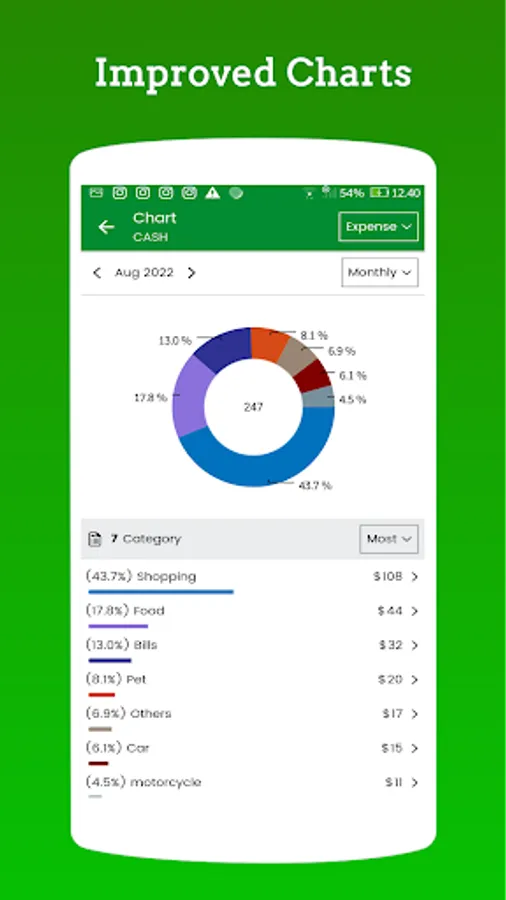
Task: Go back using the arrow icon
Action: pyautogui.click(x=106, y=227)
